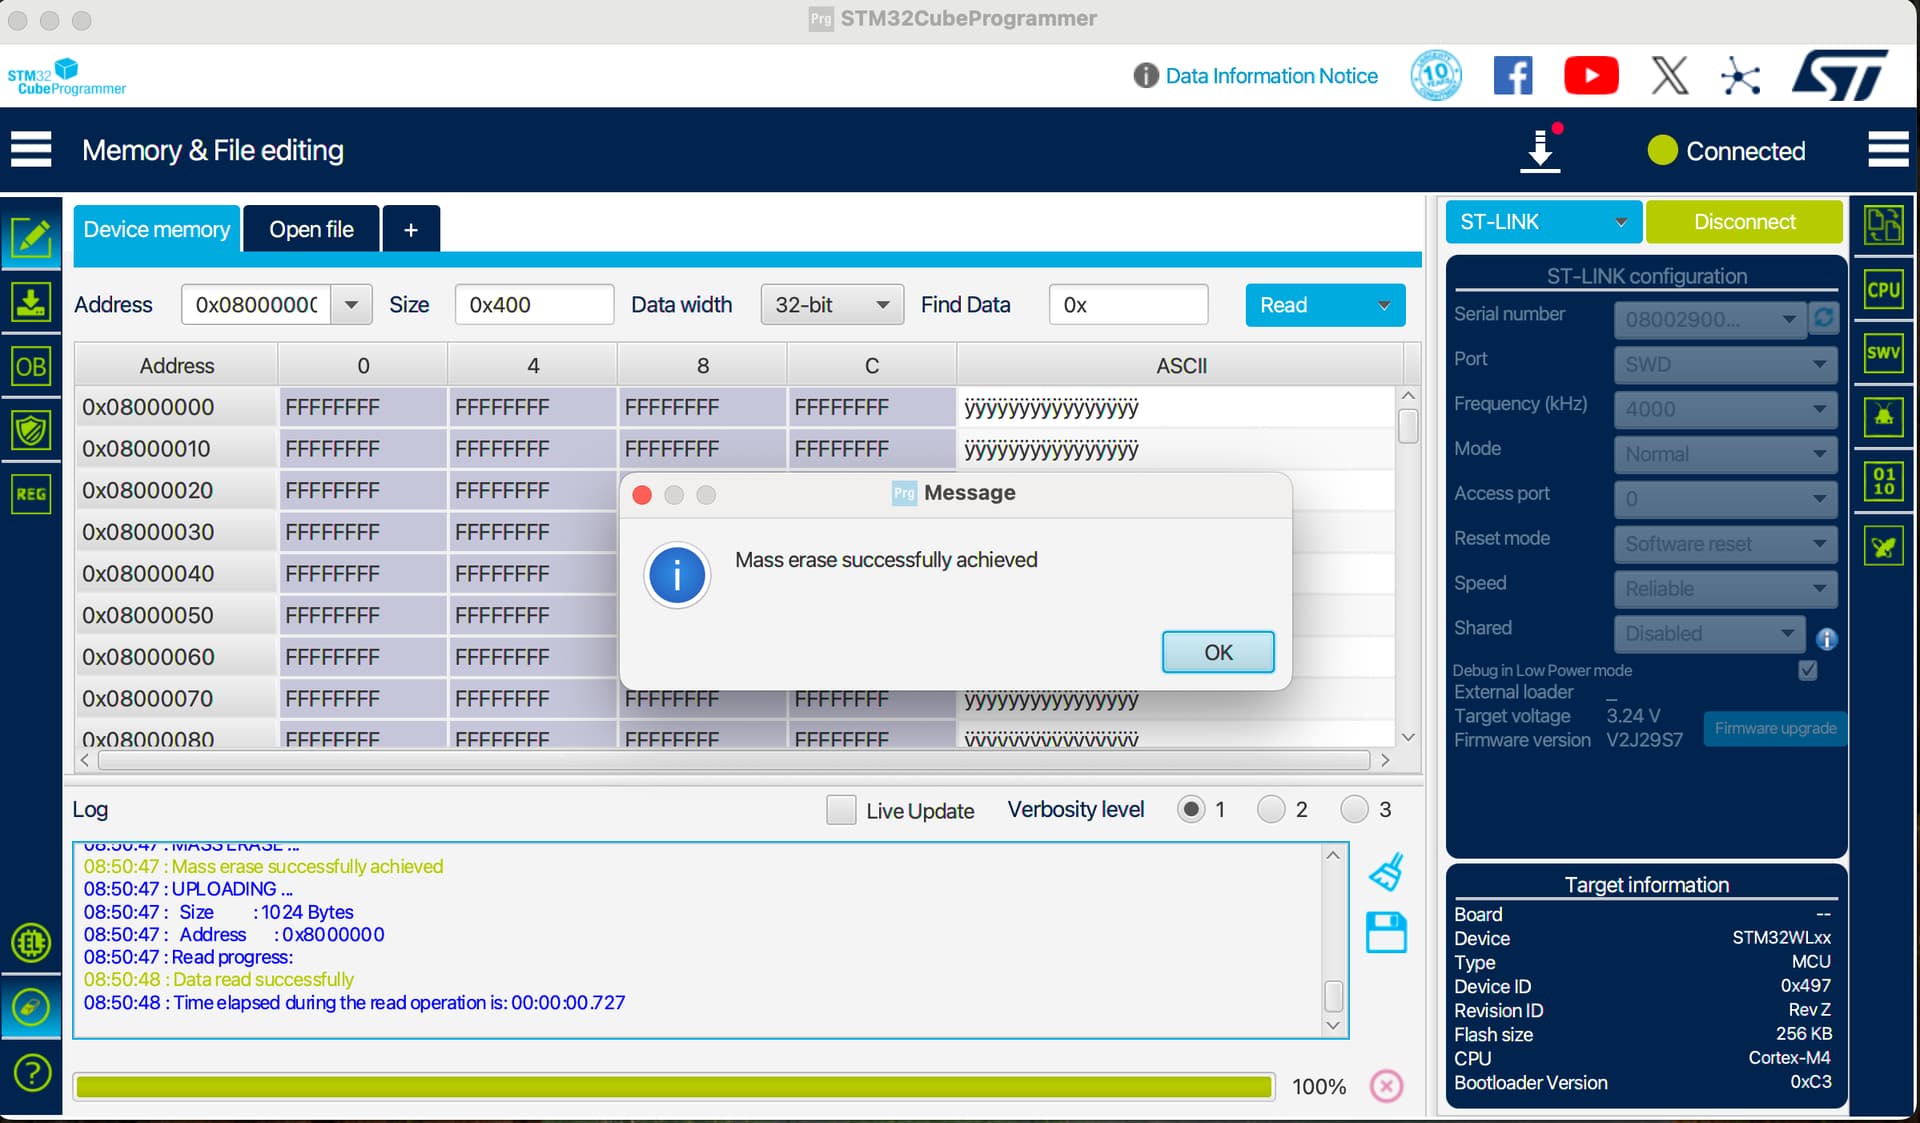Viewport: 1920px width, 1123px height.
Task: Click the green Disconnect button
Action: 1744,222
